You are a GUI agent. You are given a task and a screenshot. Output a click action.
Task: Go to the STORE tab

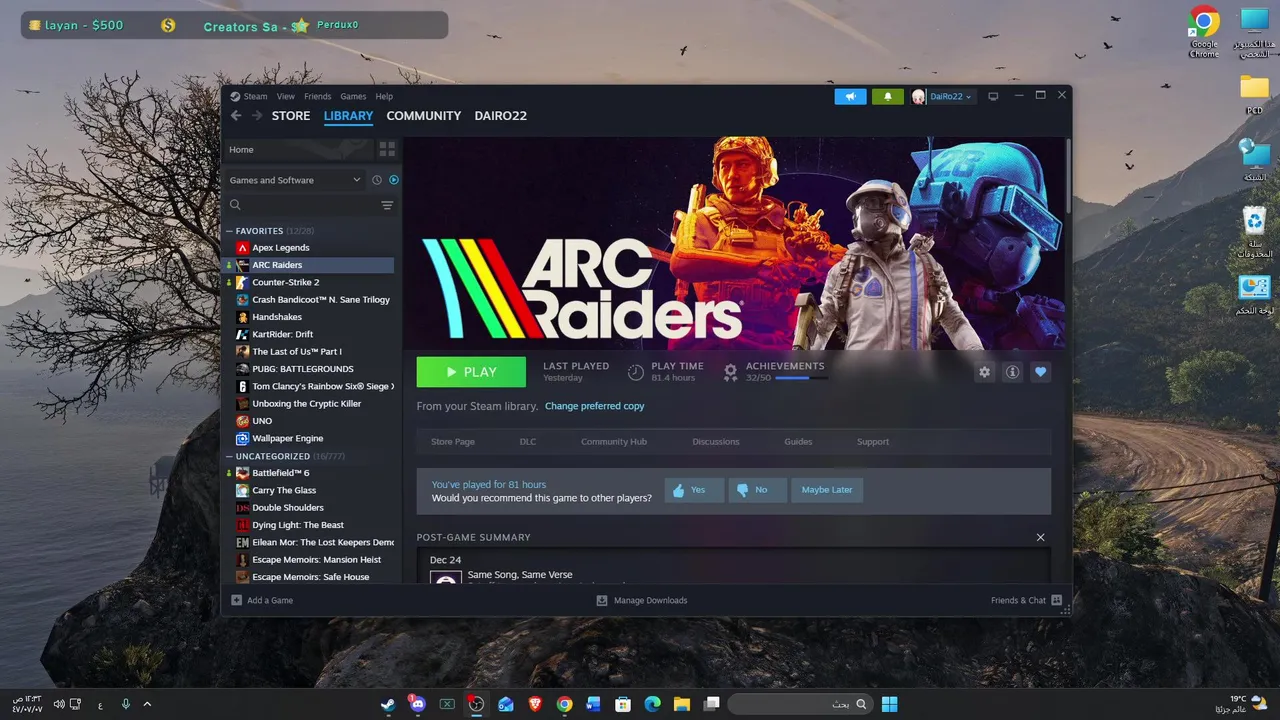click(291, 116)
